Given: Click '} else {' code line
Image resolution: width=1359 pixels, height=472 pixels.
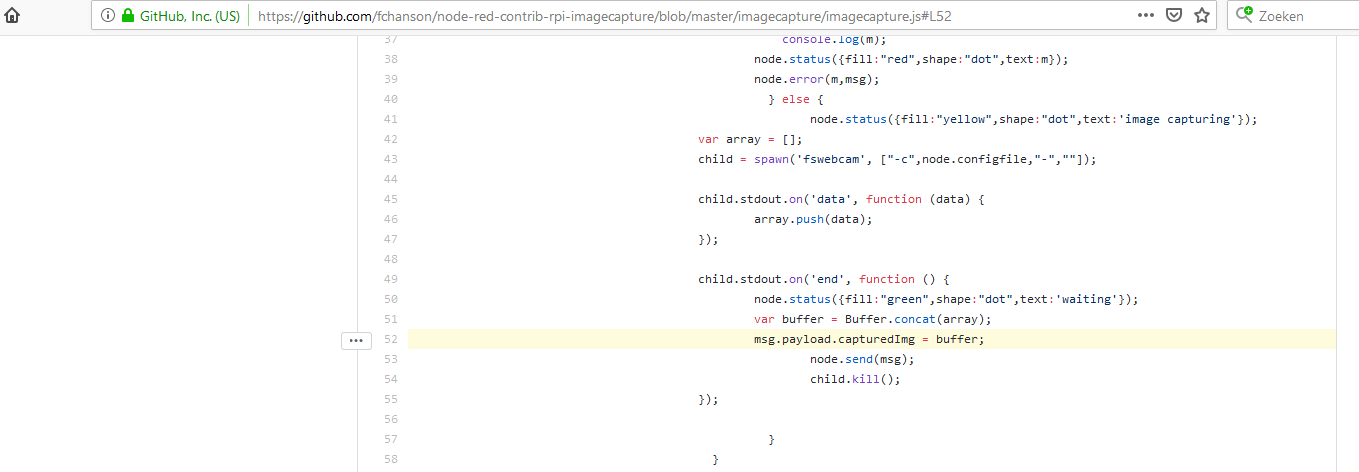Looking at the screenshot, I should [795, 99].
